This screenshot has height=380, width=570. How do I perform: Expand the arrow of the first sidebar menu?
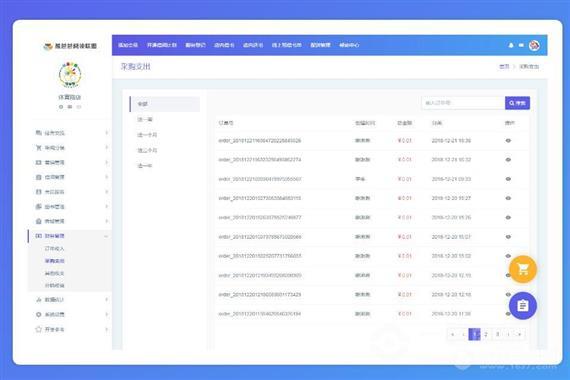pyautogui.click(x=107, y=133)
